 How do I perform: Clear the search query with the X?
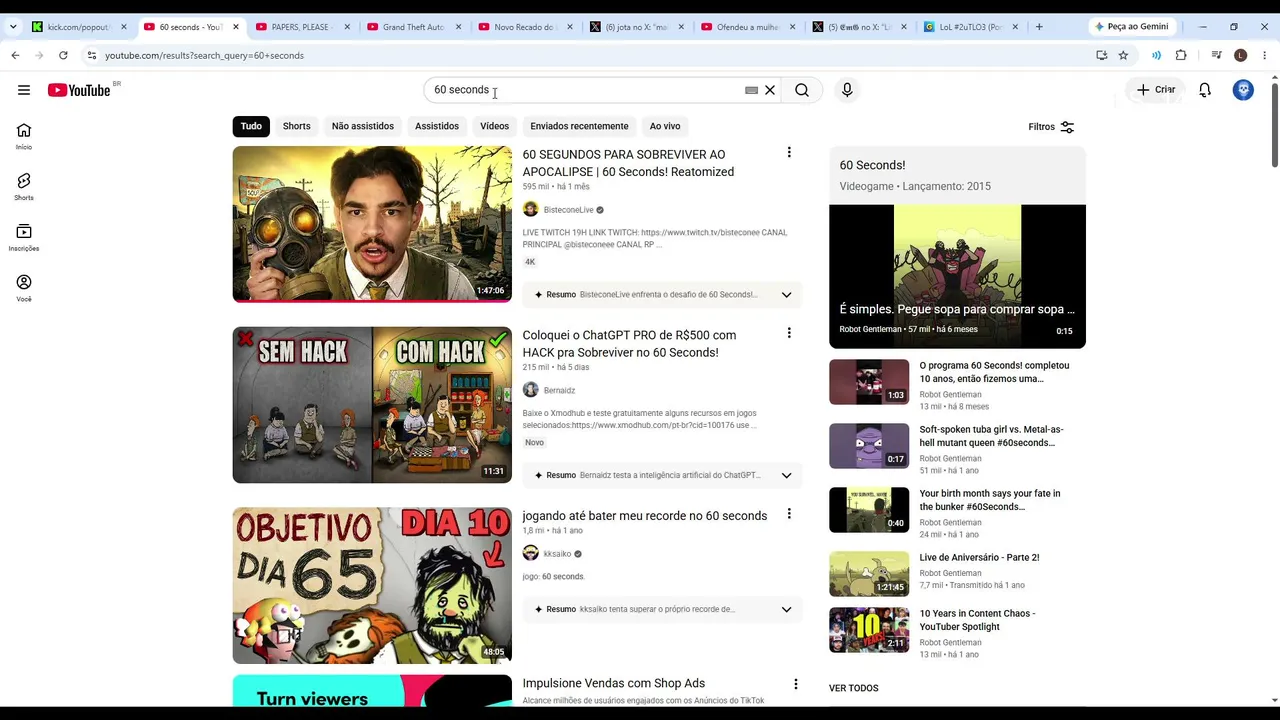770,90
